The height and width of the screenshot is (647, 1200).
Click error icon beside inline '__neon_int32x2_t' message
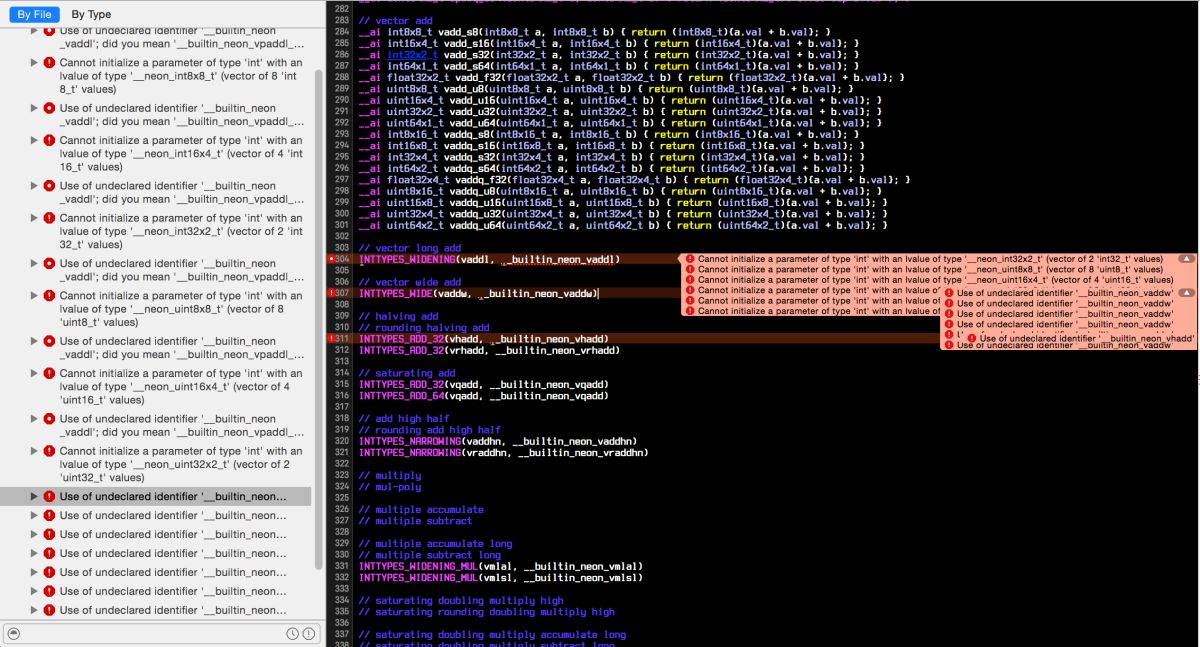(x=690, y=258)
